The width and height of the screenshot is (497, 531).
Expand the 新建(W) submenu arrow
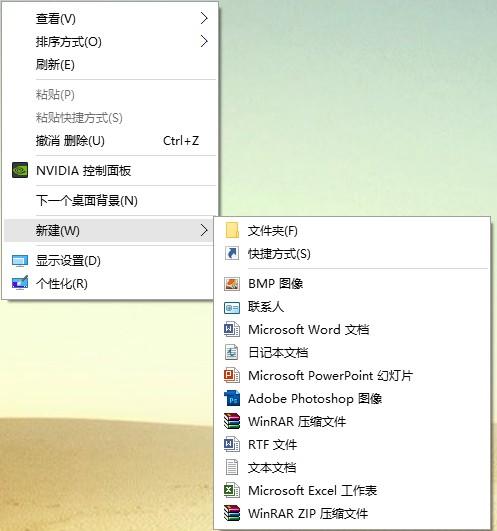pos(204,230)
